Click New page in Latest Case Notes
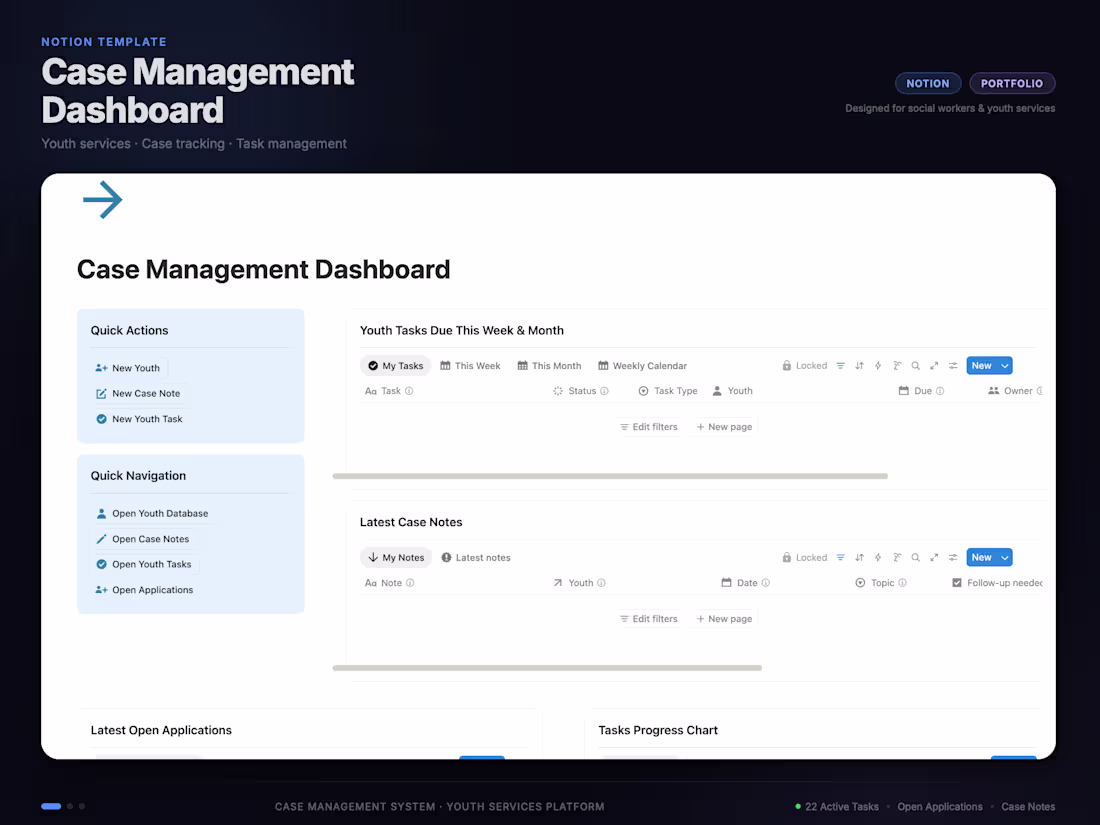The width and height of the screenshot is (1100, 825). tap(724, 619)
